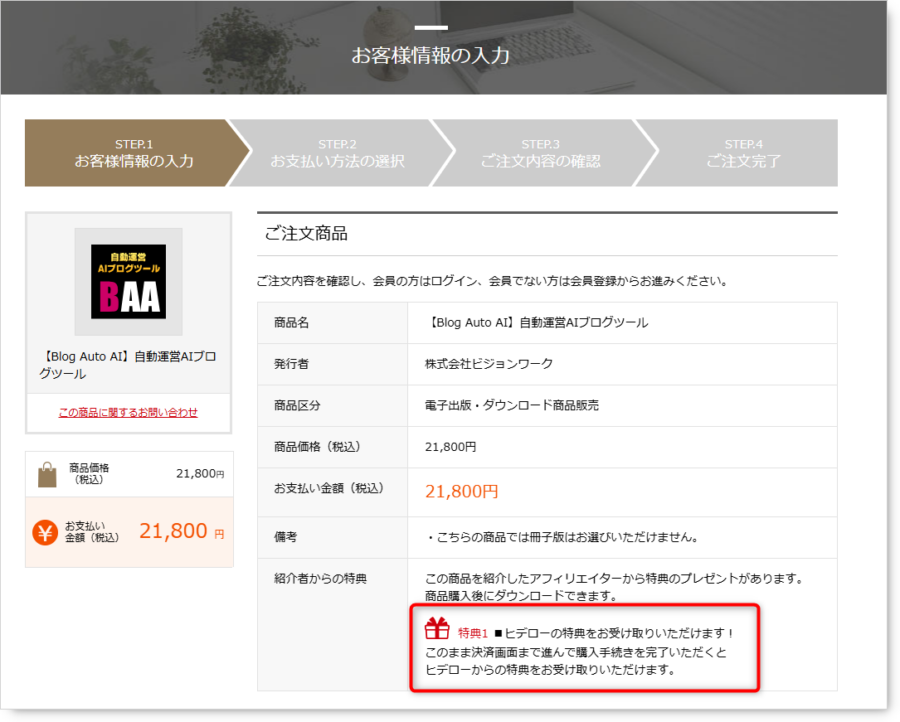This screenshot has height=722, width=900.
Task: Open この商品に関するお問い合わせ link
Action: tap(128, 412)
